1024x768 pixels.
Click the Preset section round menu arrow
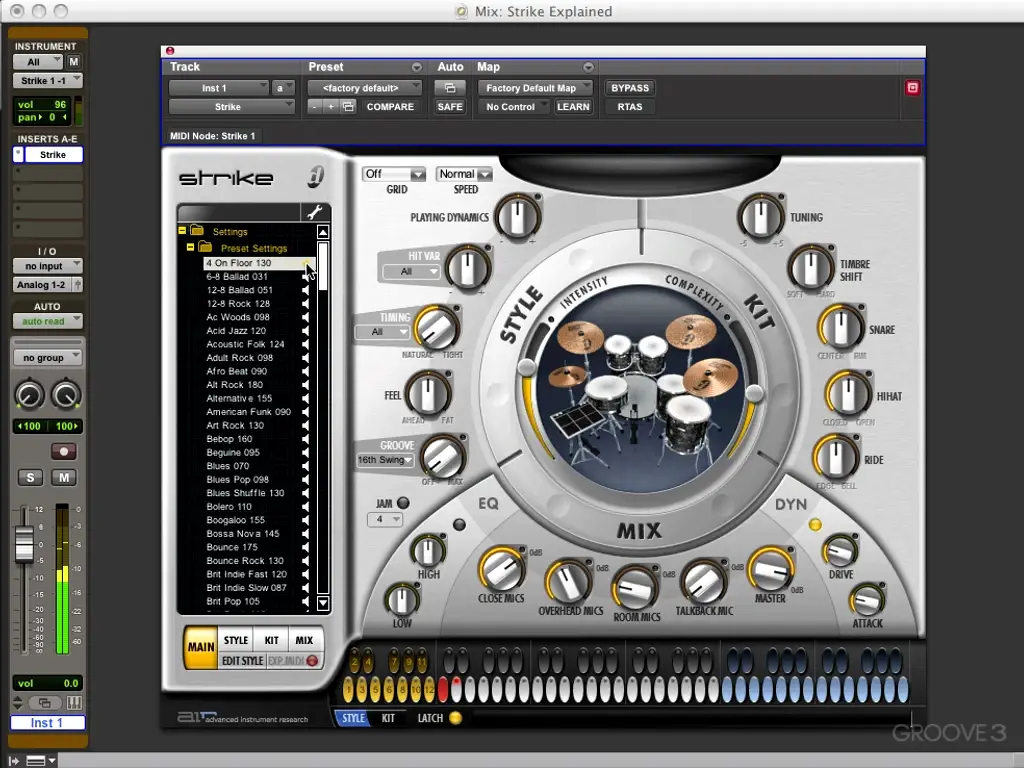[417, 67]
